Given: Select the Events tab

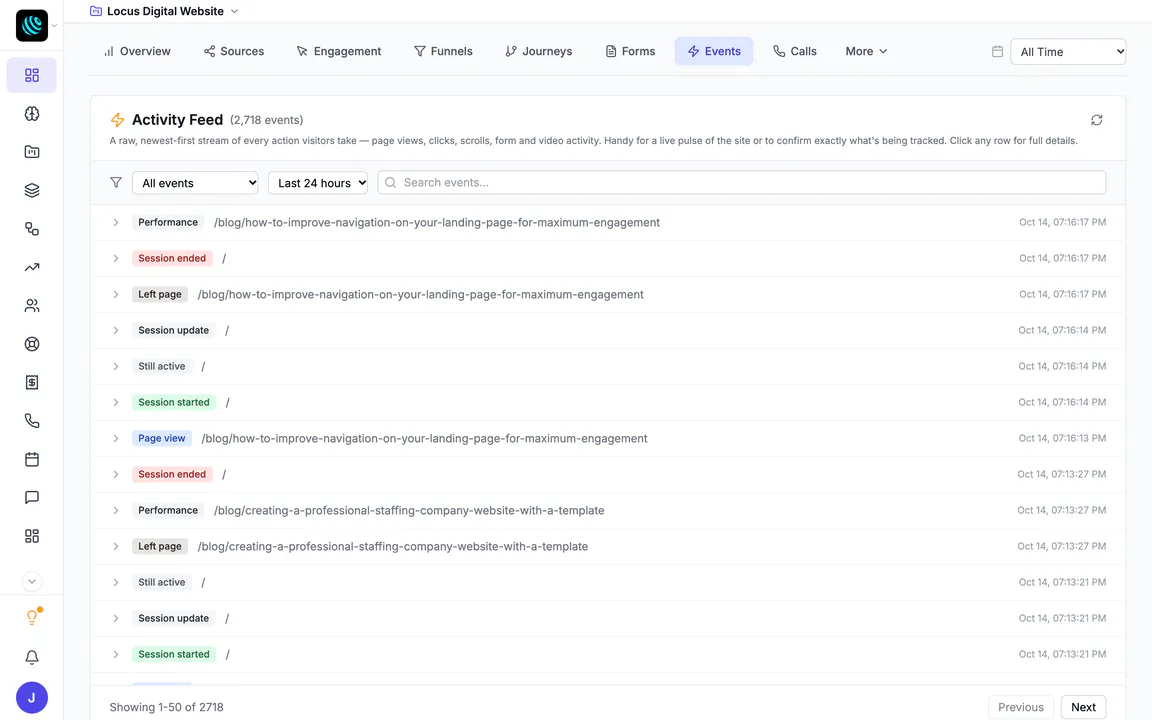Looking at the screenshot, I should point(714,51).
